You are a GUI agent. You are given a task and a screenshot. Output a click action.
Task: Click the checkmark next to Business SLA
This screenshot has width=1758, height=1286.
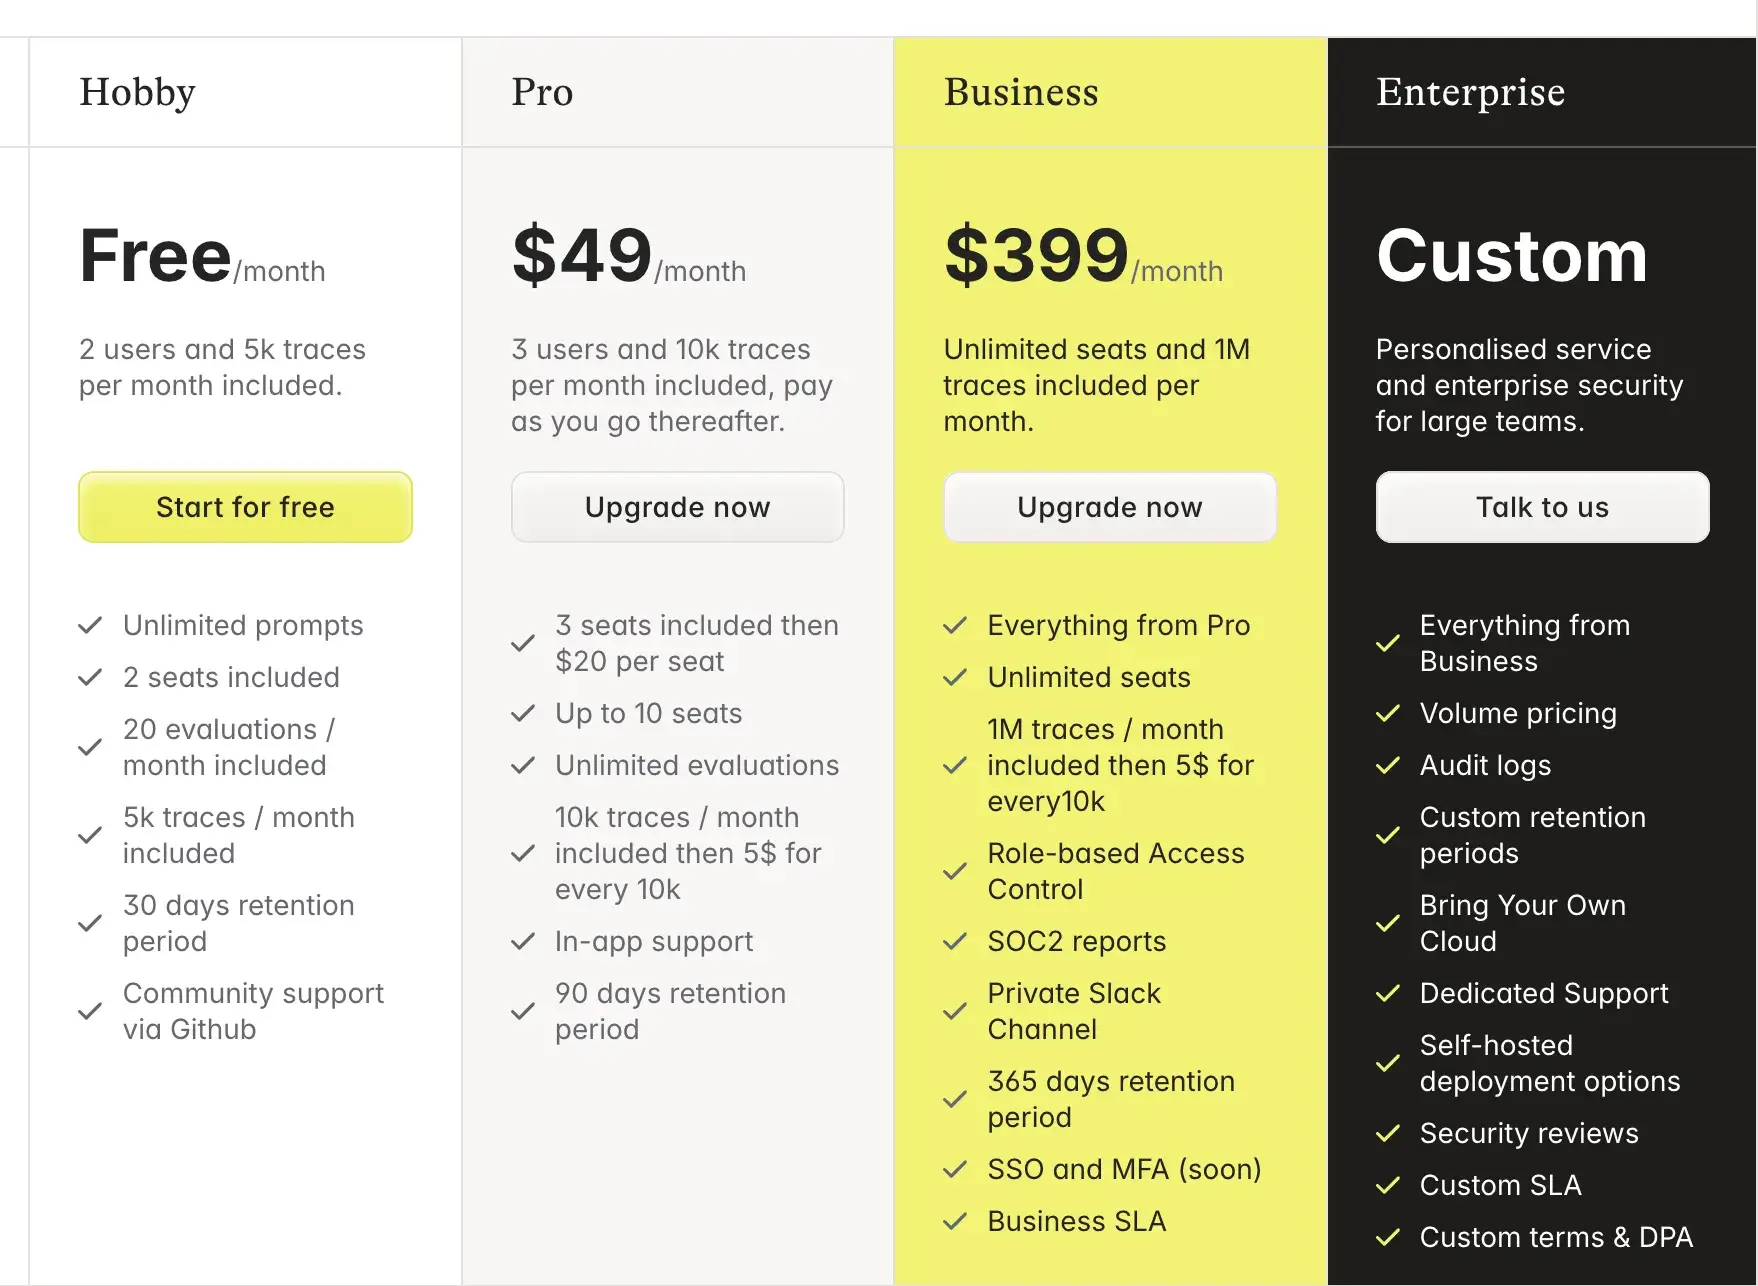point(955,1222)
